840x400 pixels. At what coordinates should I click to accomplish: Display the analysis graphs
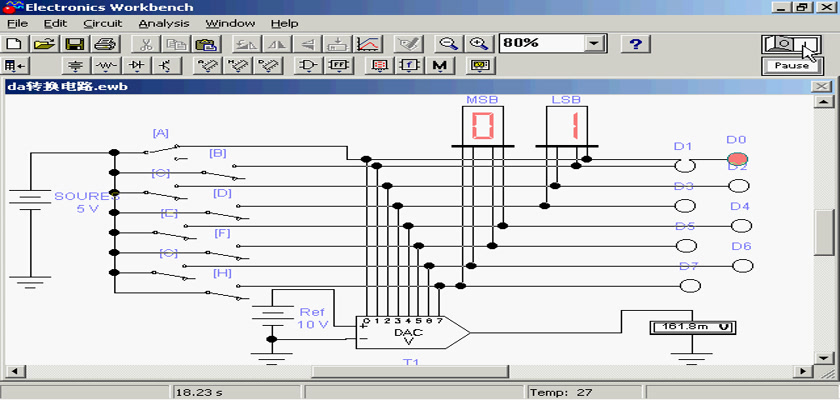pos(368,43)
